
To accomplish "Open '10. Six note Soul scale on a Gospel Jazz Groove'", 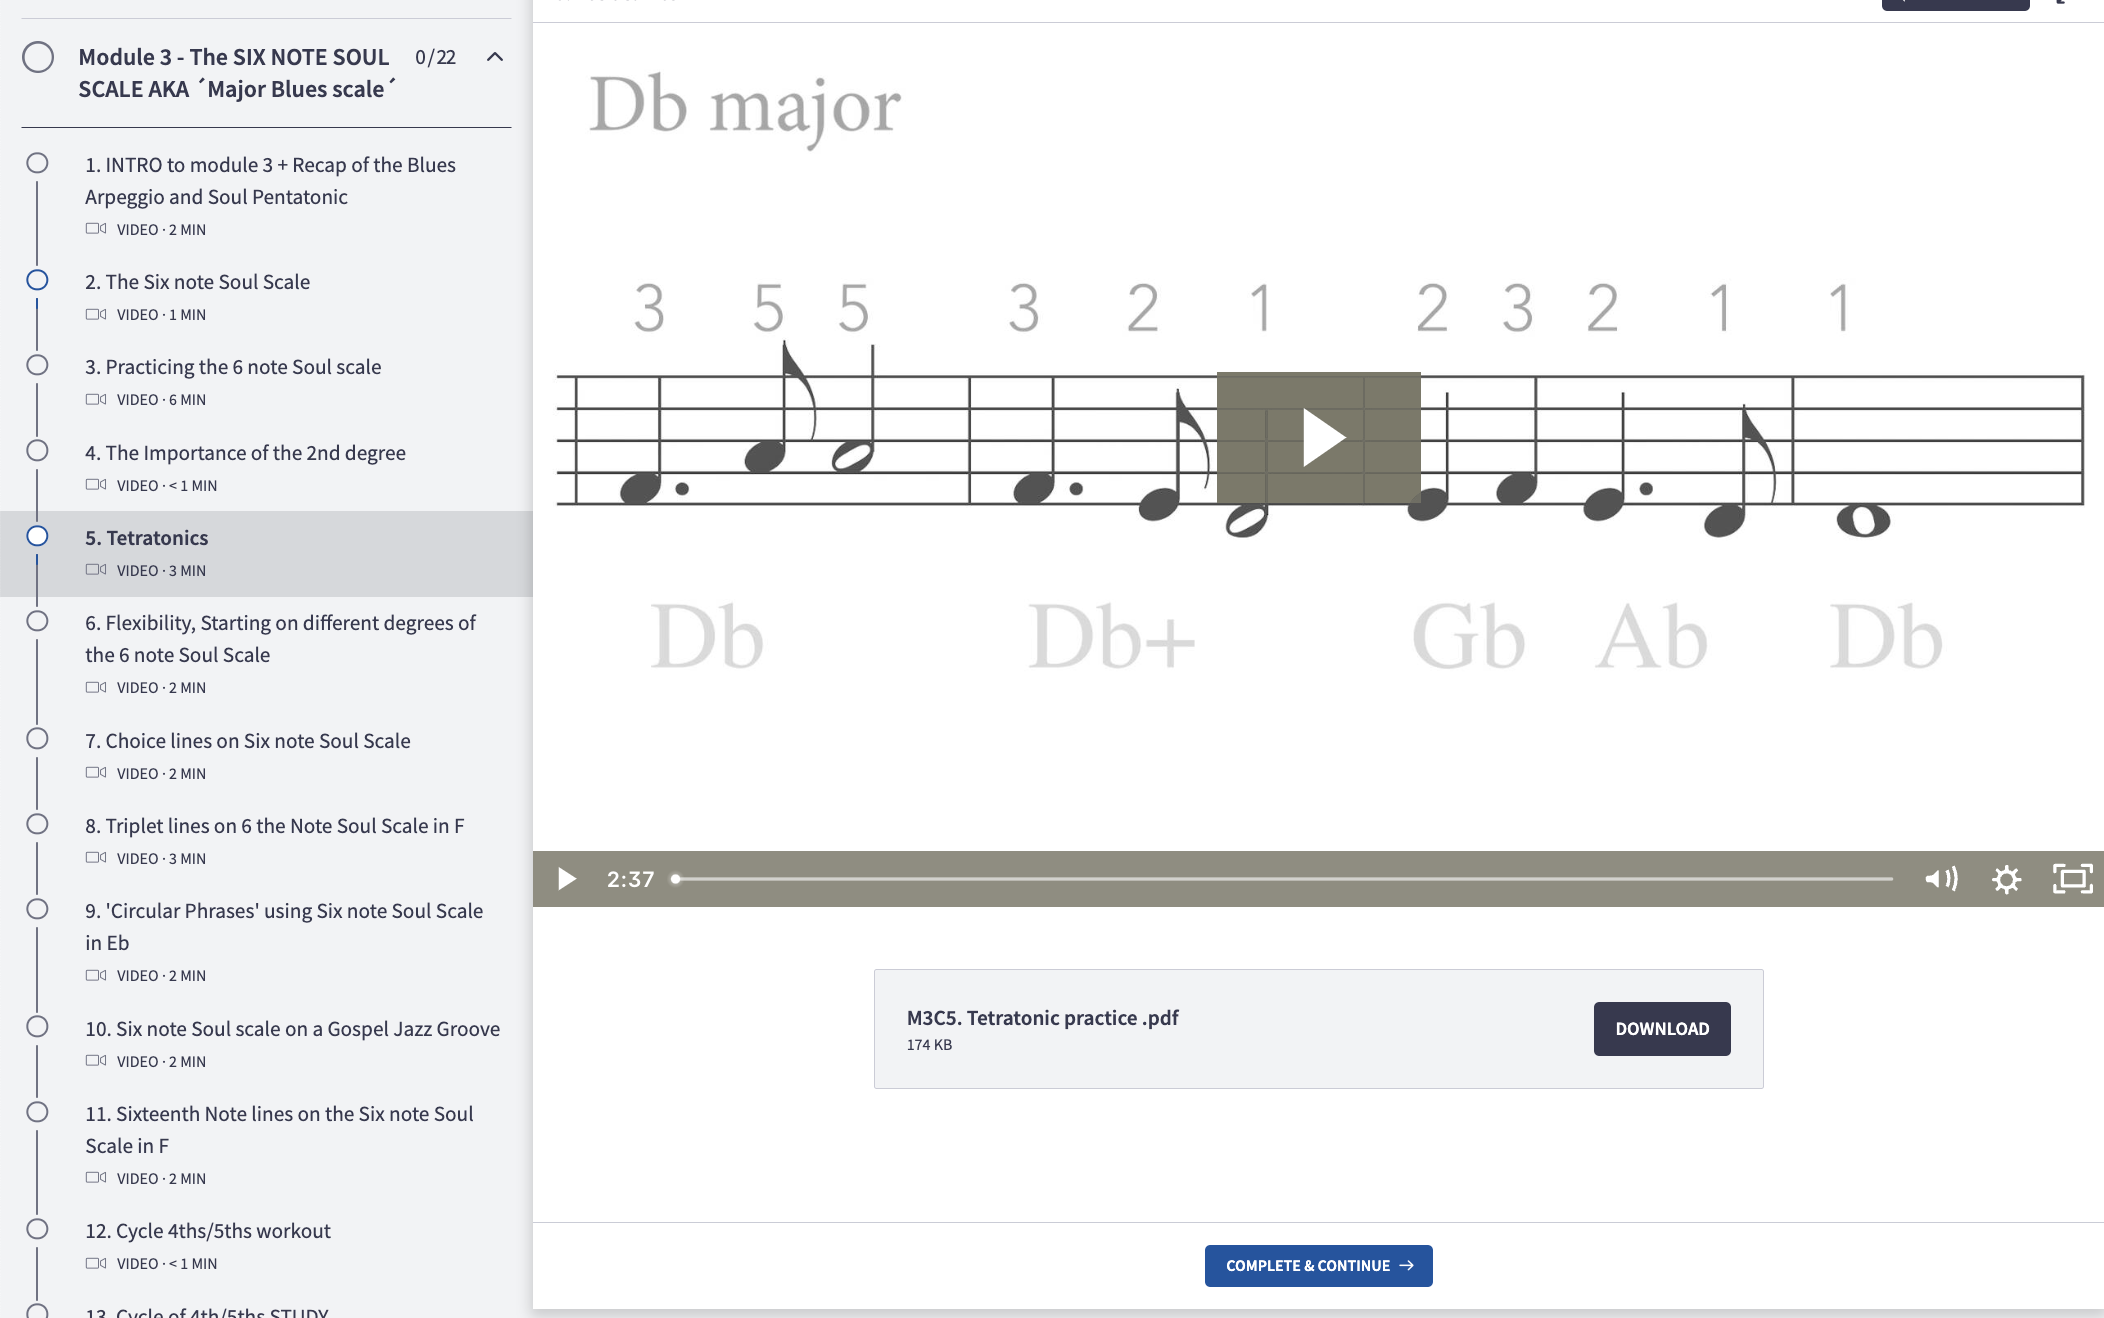I will point(292,1028).
